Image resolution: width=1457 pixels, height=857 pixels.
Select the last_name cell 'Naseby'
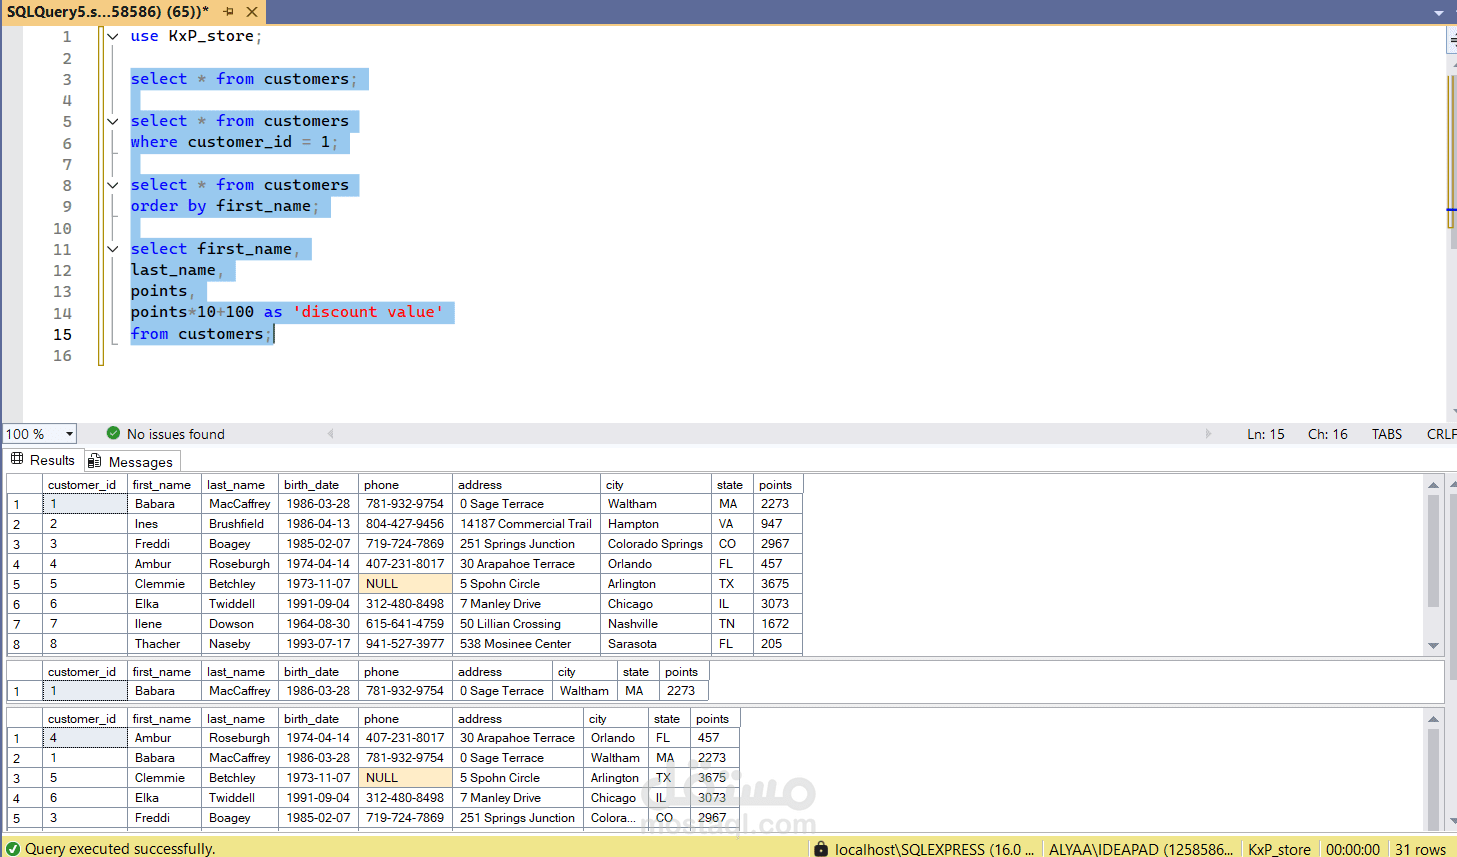pos(240,644)
